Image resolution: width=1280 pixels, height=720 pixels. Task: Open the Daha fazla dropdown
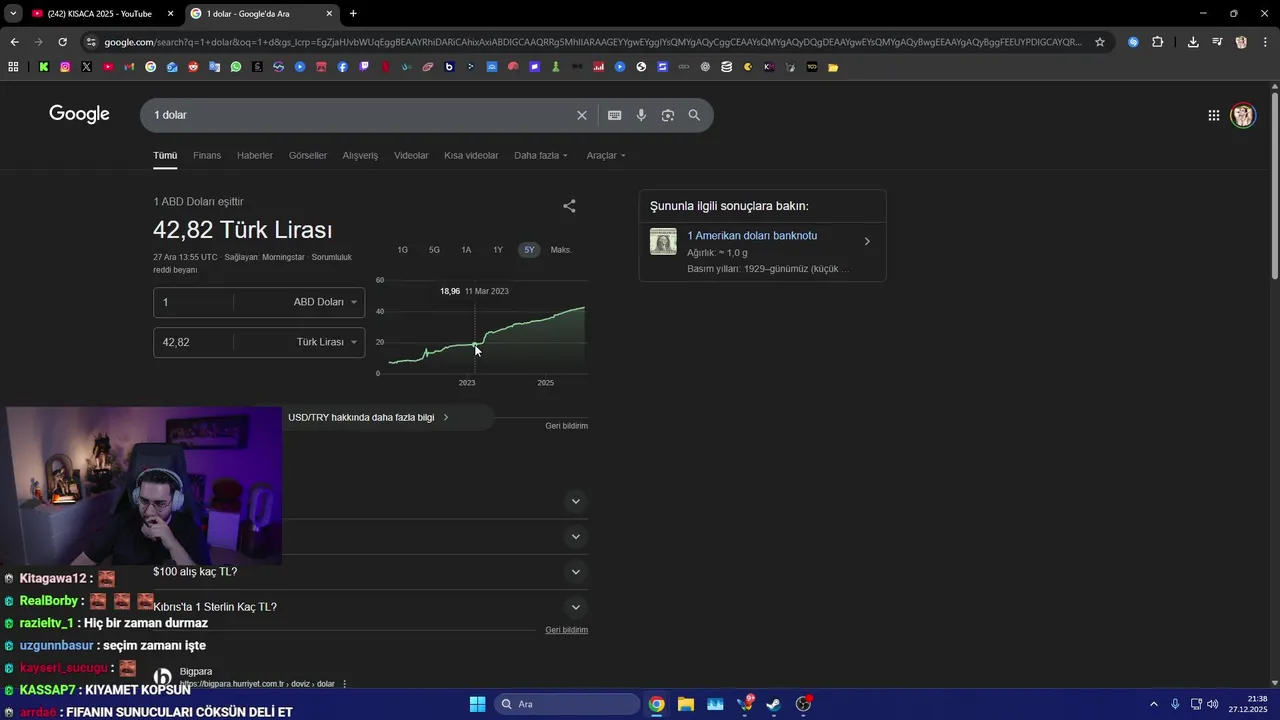point(541,155)
